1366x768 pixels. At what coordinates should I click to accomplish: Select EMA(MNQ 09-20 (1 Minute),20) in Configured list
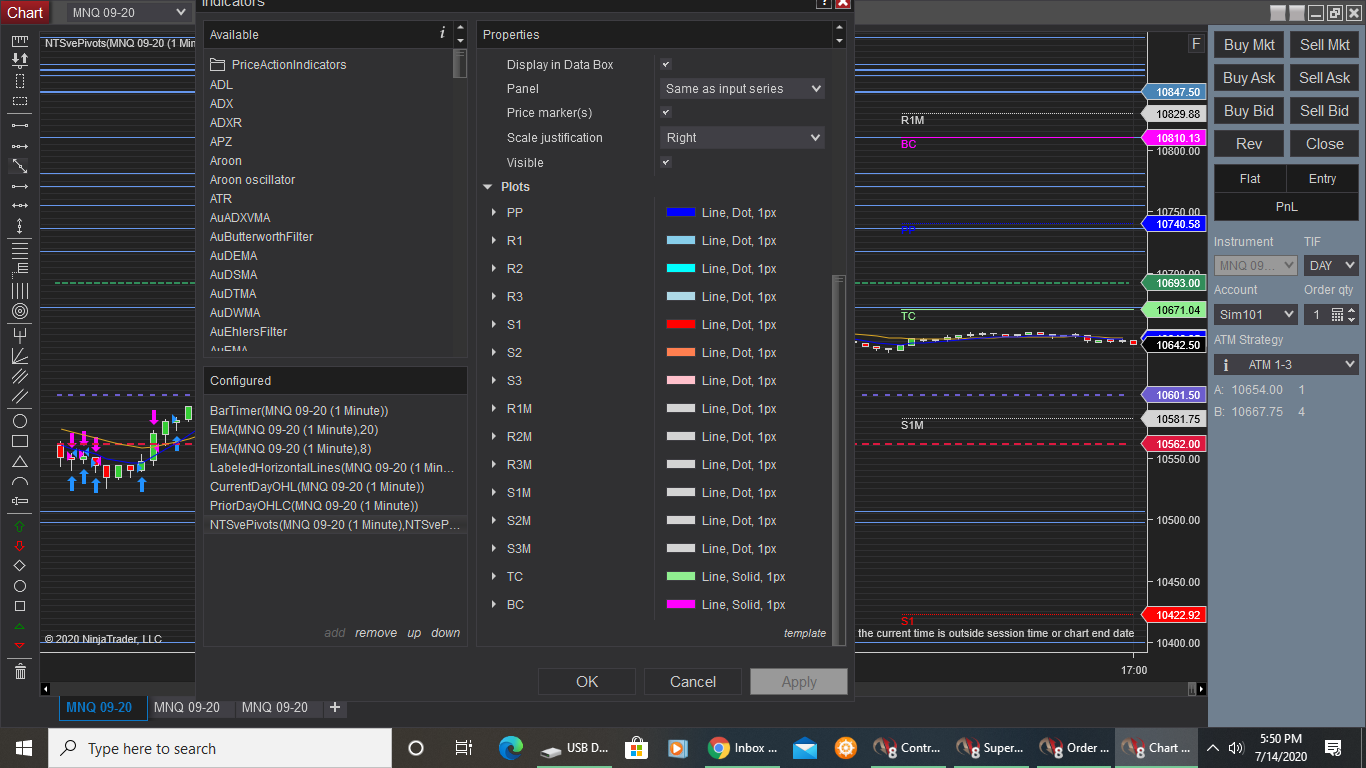click(x=294, y=430)
